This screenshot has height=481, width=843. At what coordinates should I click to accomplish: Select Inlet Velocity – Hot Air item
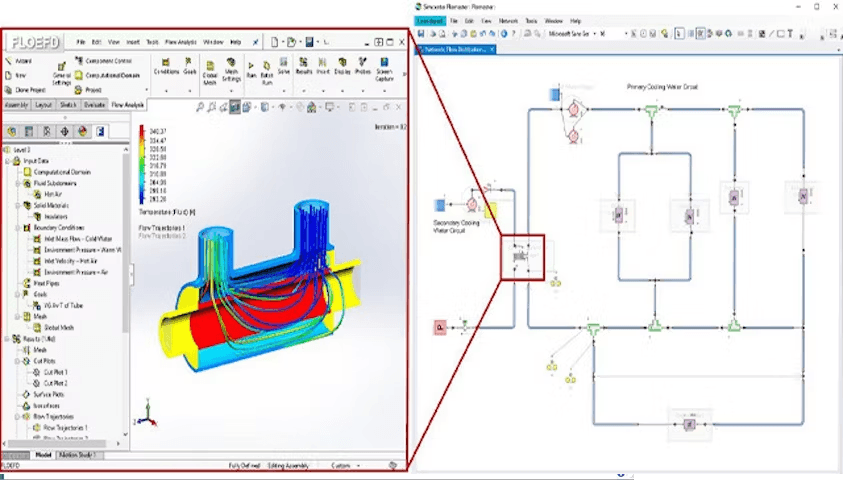pyautogui.click(x=75, y=261)
